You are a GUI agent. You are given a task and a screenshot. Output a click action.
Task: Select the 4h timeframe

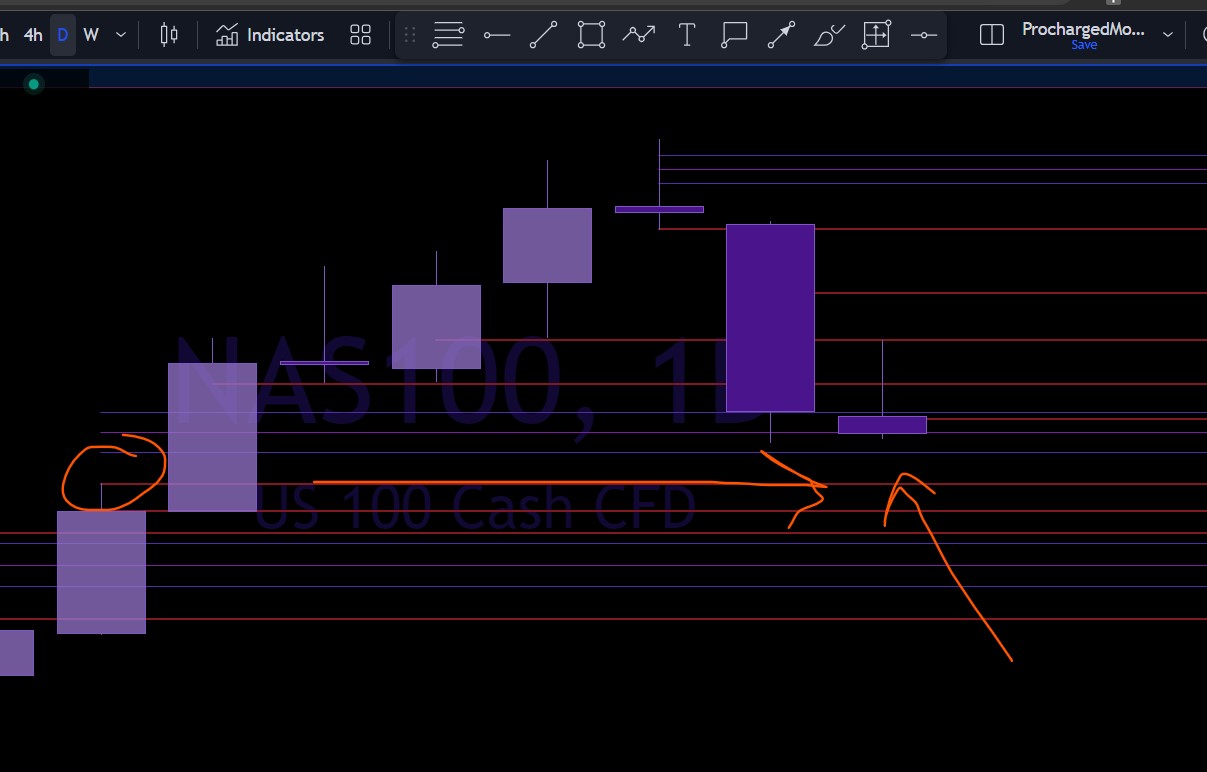33,35
